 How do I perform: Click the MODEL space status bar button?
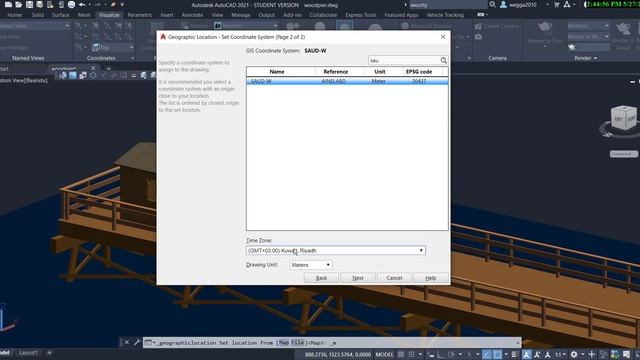384,355
